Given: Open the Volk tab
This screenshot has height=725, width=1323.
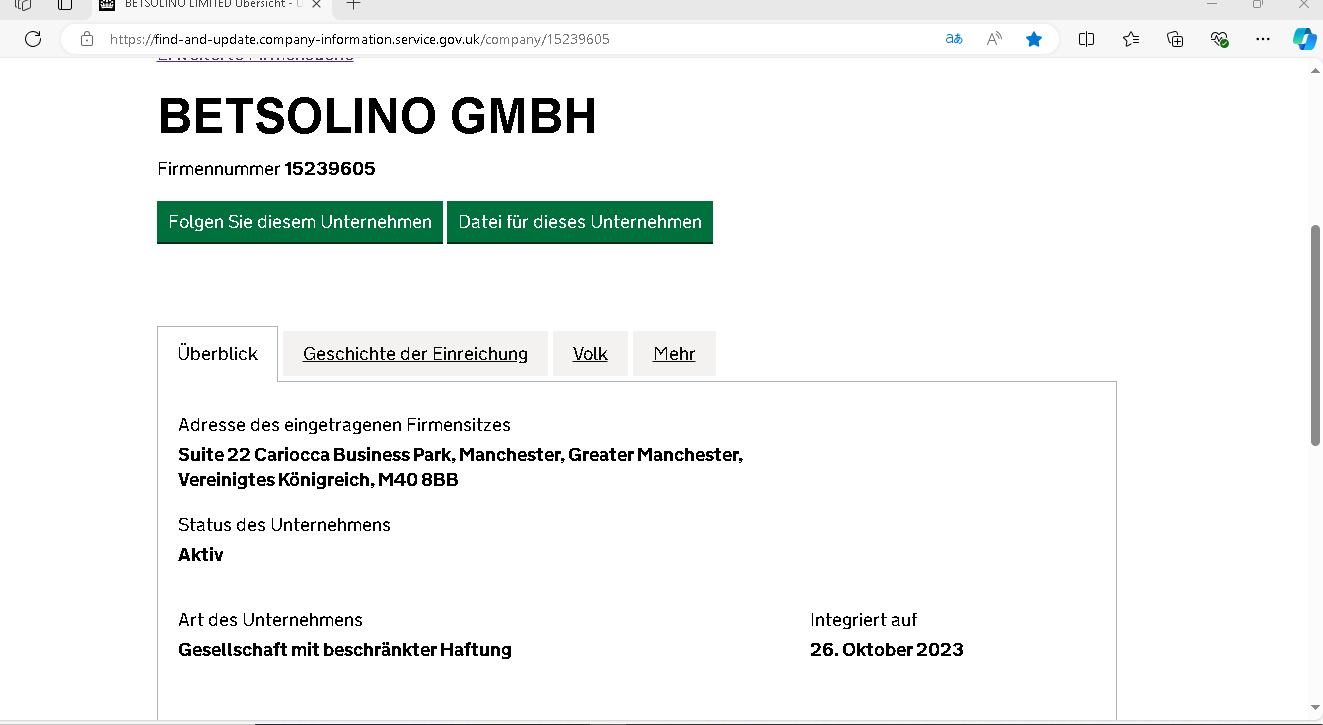Looking at the screenshot, I should click(x=590, y=354).
